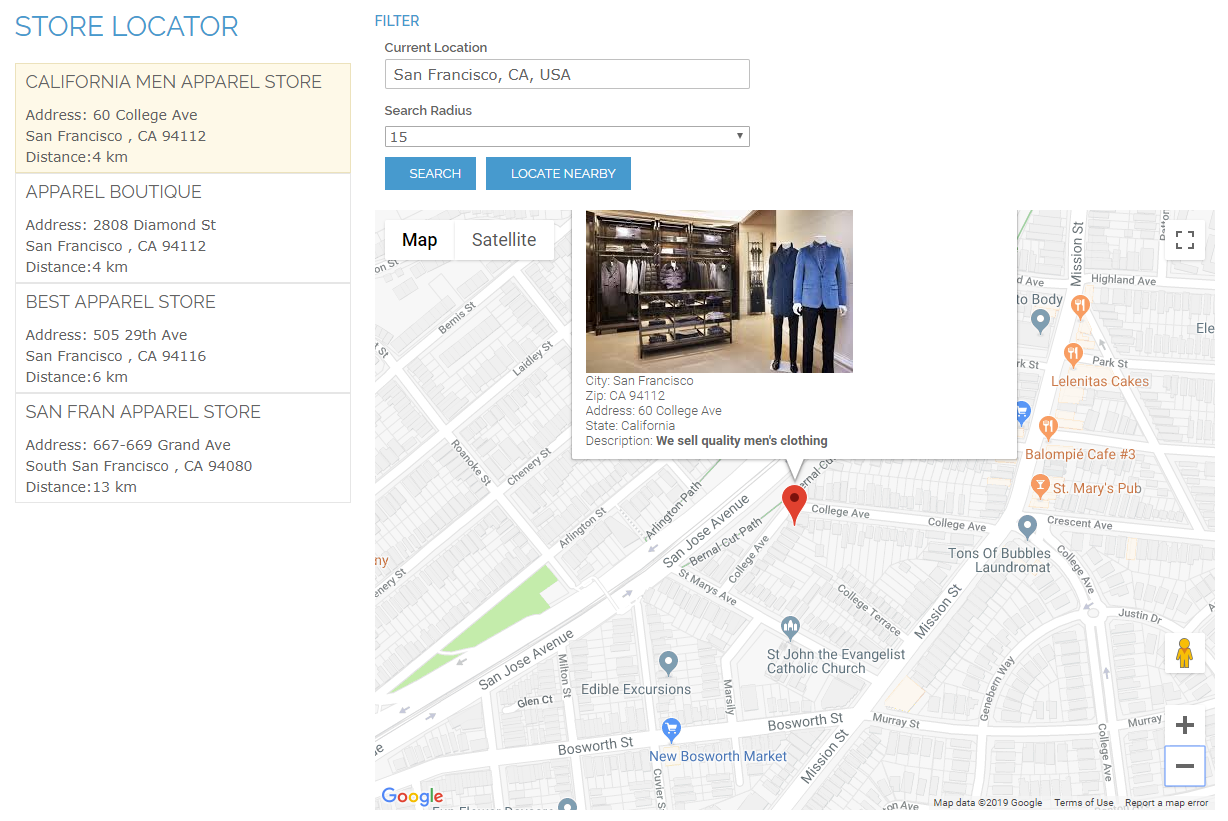This screenshot has height=821, width=1228.
Task: Click the Balompié Cafe #3 restaurant marker
Action: pos(1048,427)
